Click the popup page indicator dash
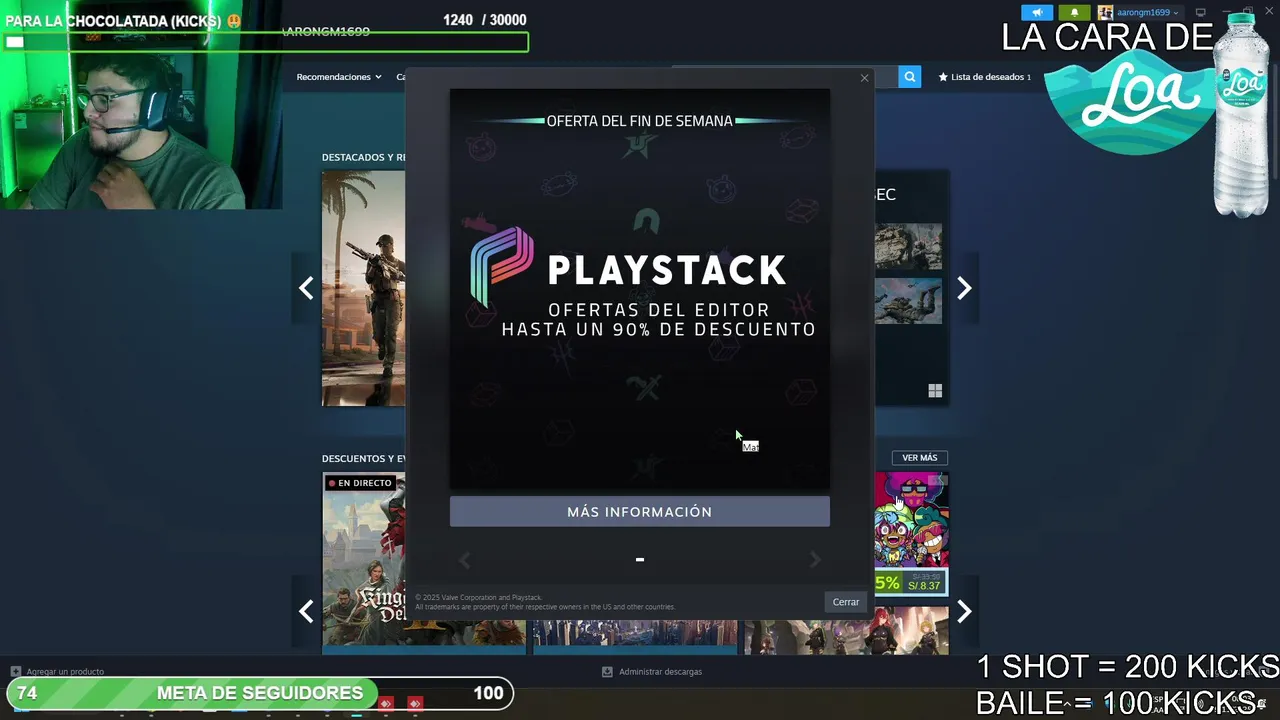 pos(640,560)
